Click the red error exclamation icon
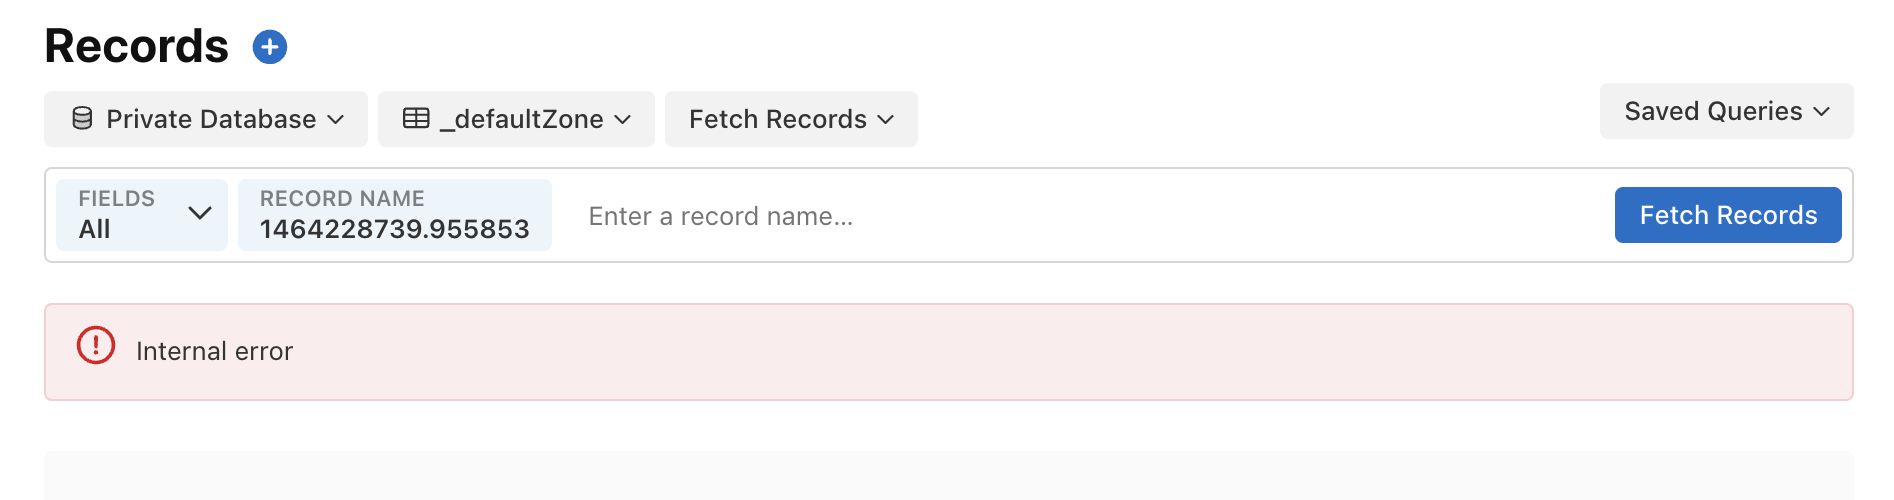This screenshot has height=500, width=1894. coord(96,345)
